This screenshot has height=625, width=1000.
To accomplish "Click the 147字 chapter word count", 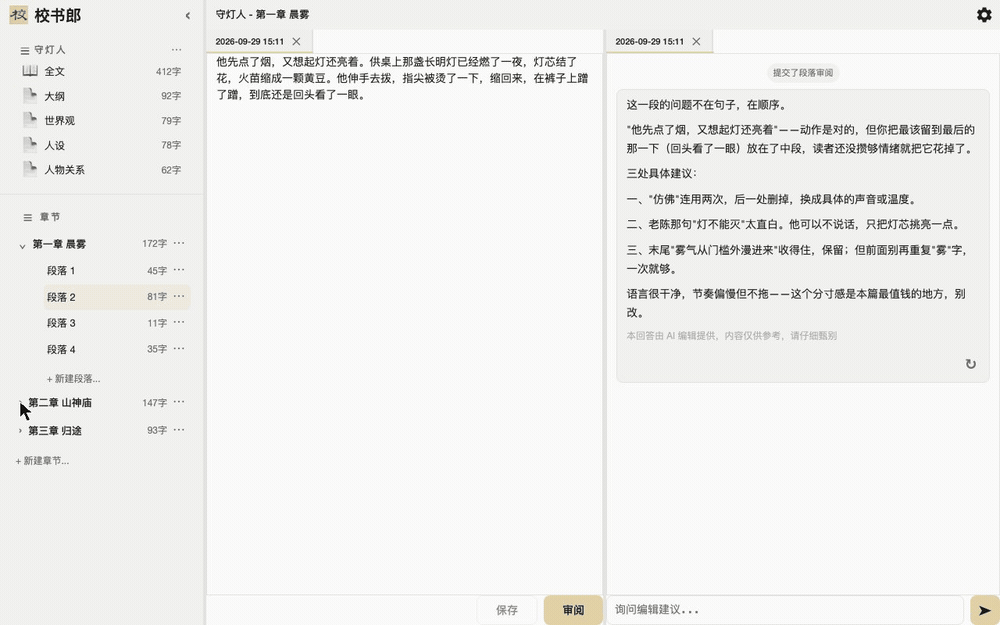I will click(154, 402).
